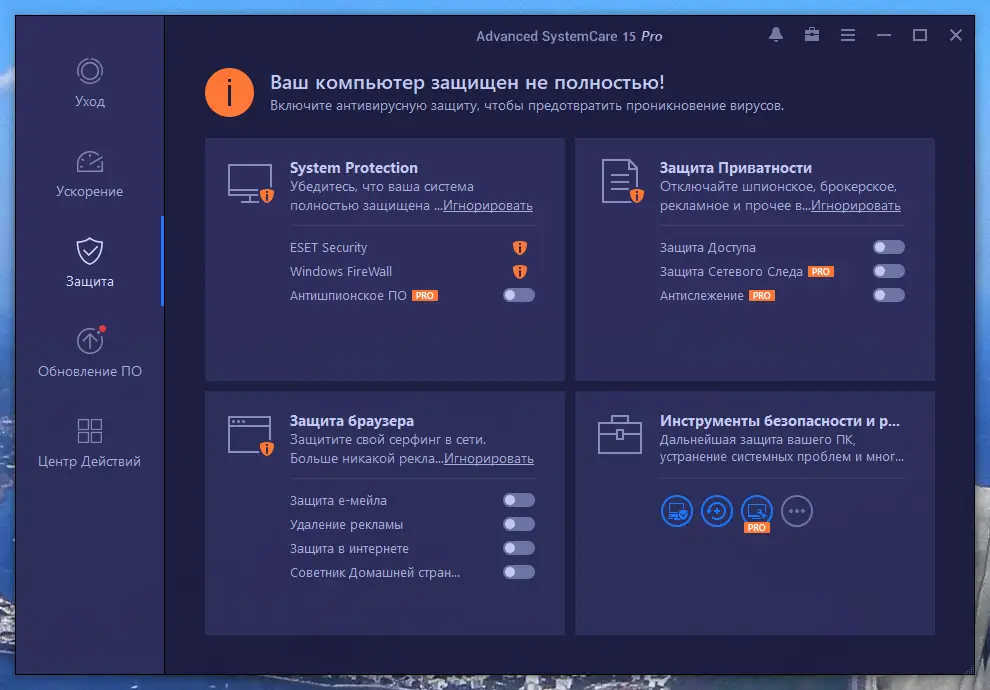The height and width of the screenshot is (690, 990).
Task: Click the orange info warning icon
Action: pos(229,93)
